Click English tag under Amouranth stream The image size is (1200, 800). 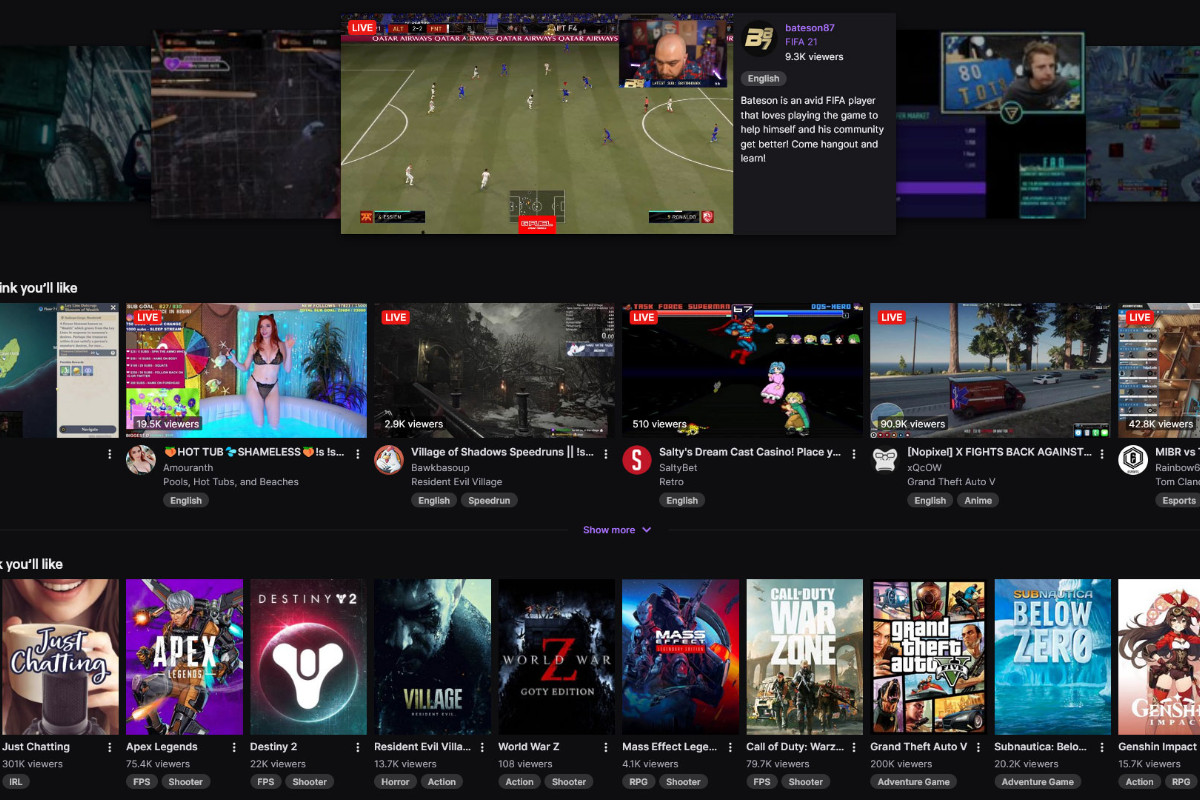pyautogui.click(x=186, y=500)
